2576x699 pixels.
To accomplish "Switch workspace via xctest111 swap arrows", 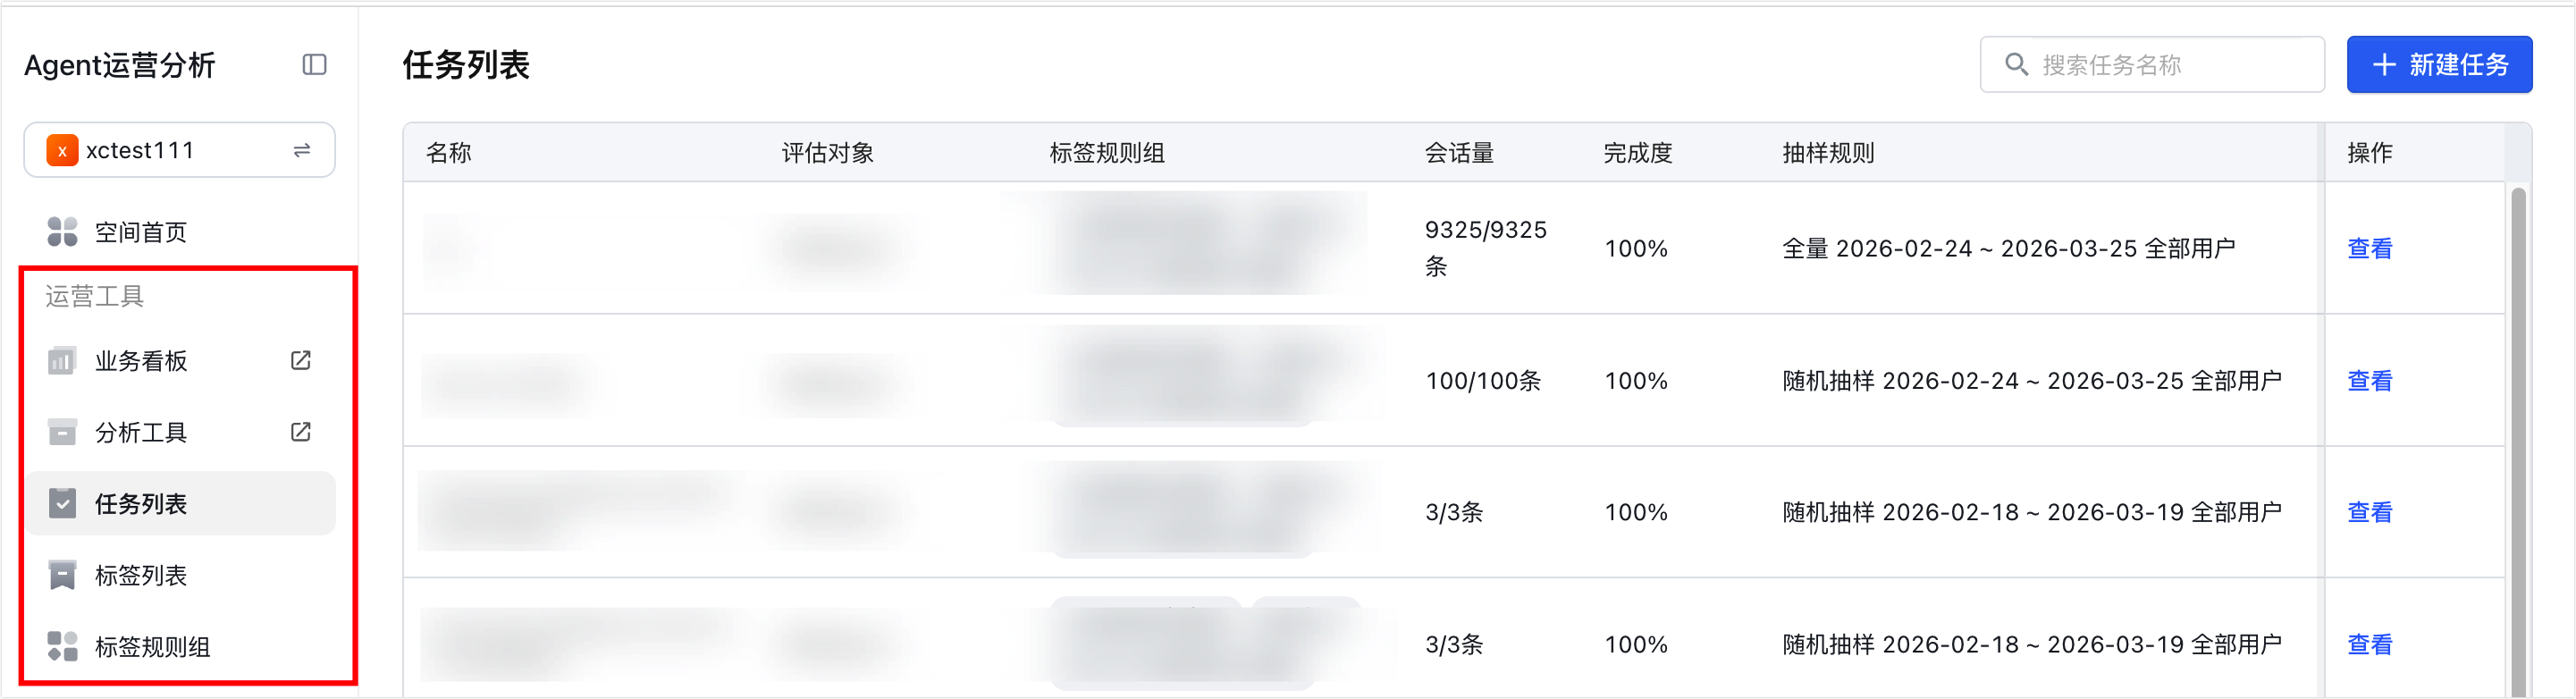I will coord(302,150).
